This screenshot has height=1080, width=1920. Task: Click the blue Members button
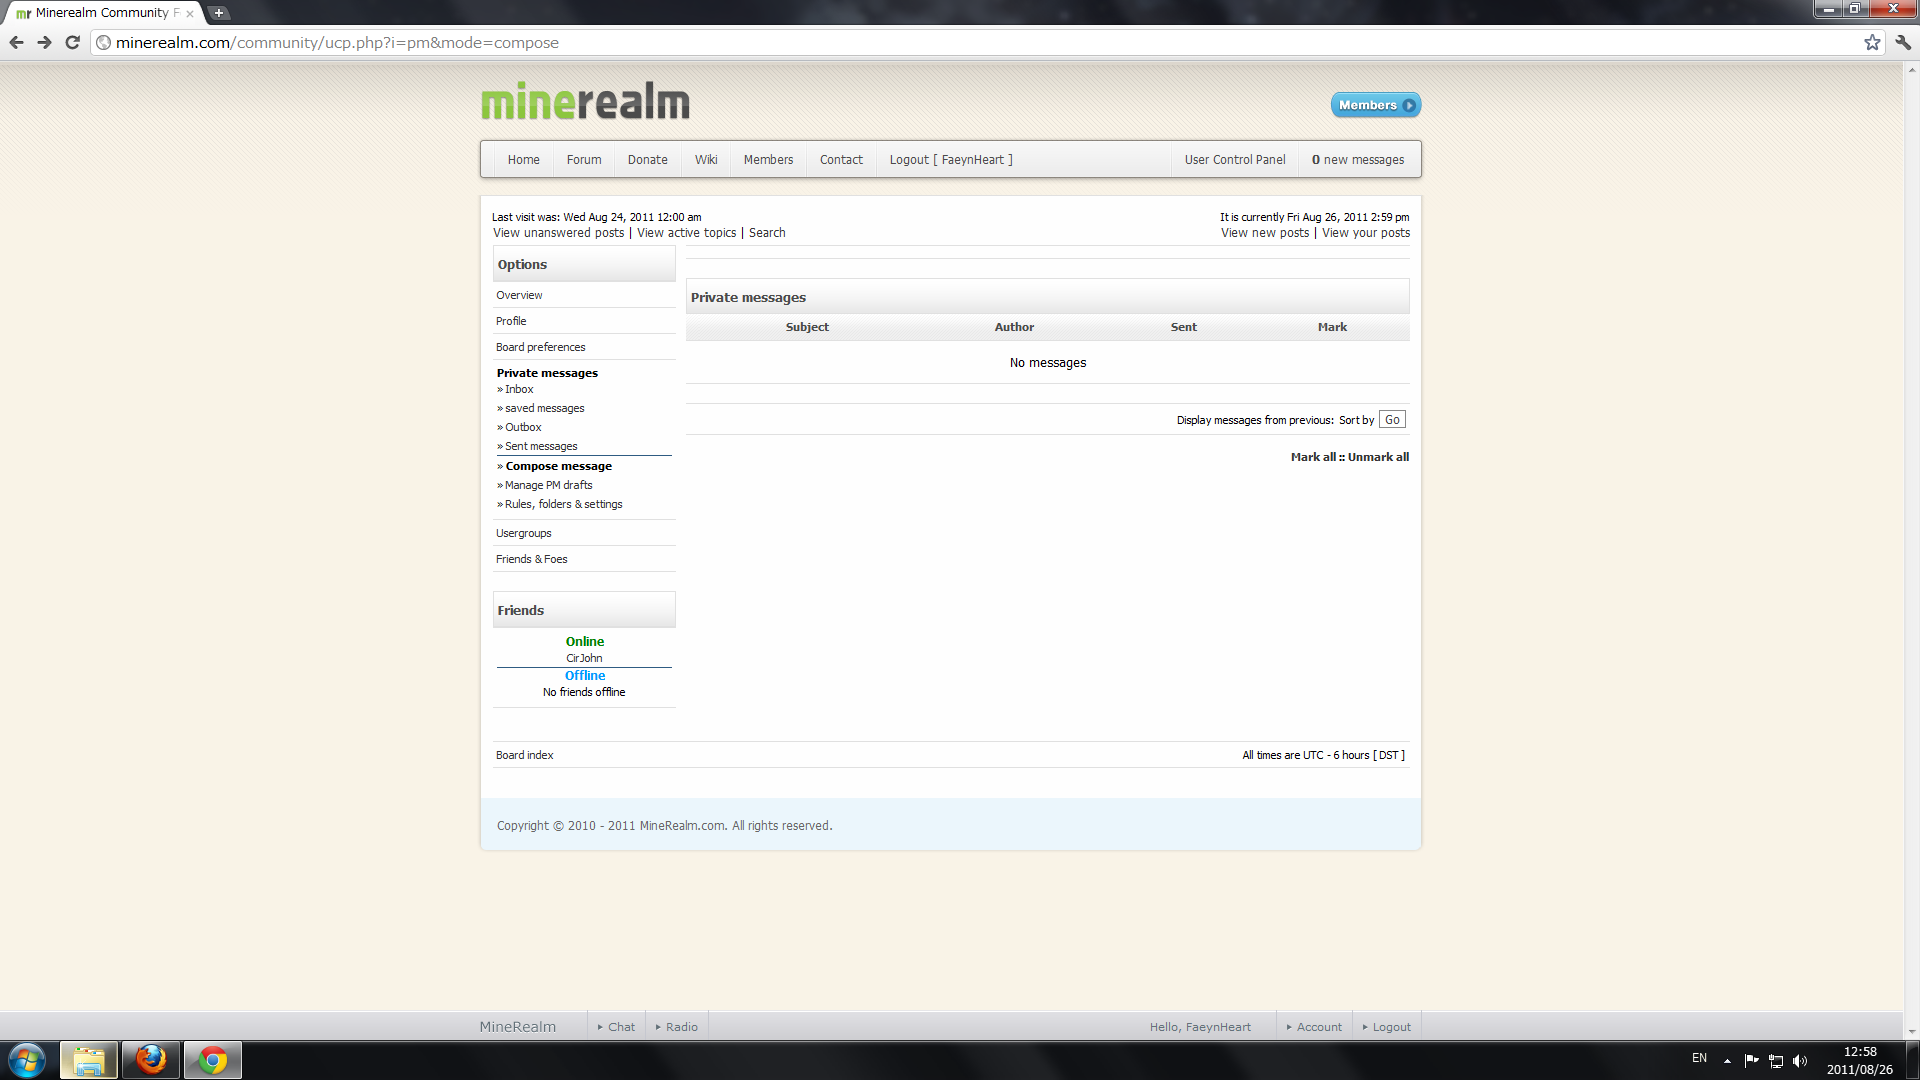1375,105
